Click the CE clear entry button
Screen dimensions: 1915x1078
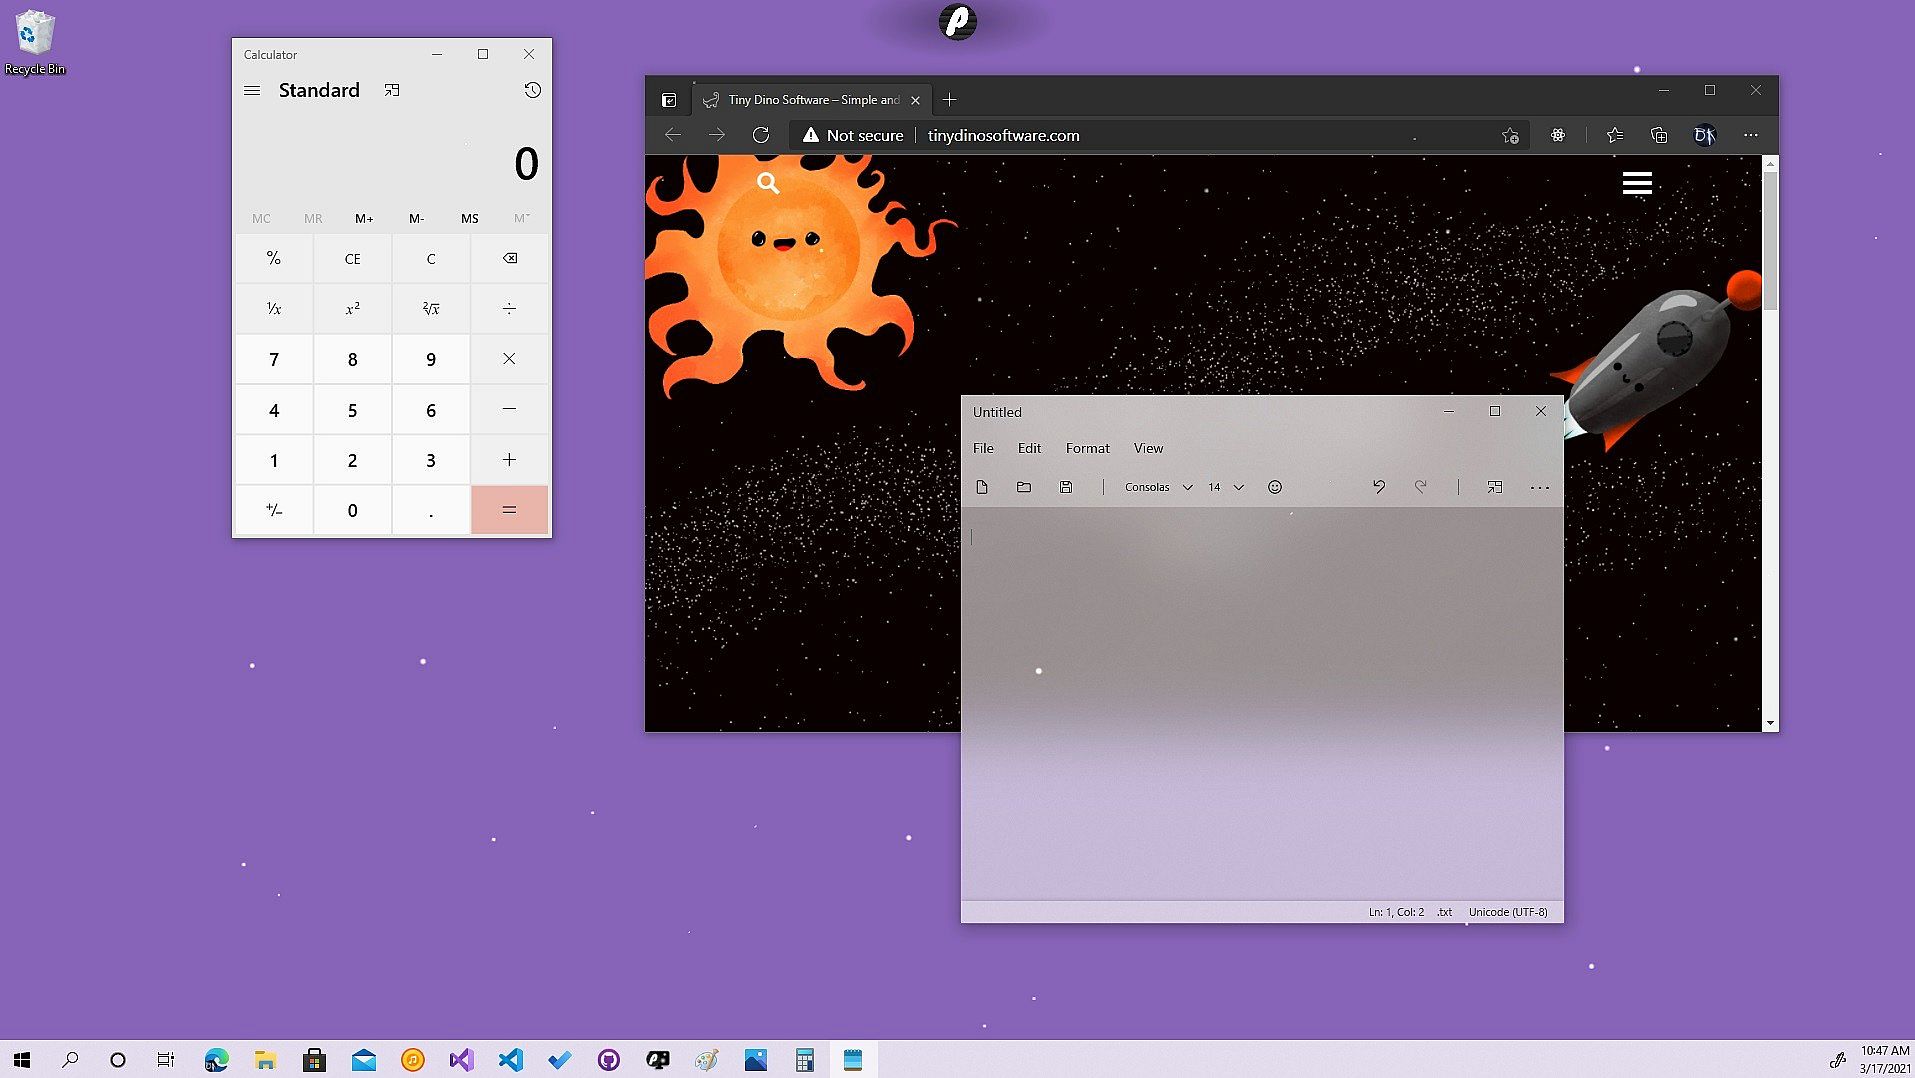[352, 259]
